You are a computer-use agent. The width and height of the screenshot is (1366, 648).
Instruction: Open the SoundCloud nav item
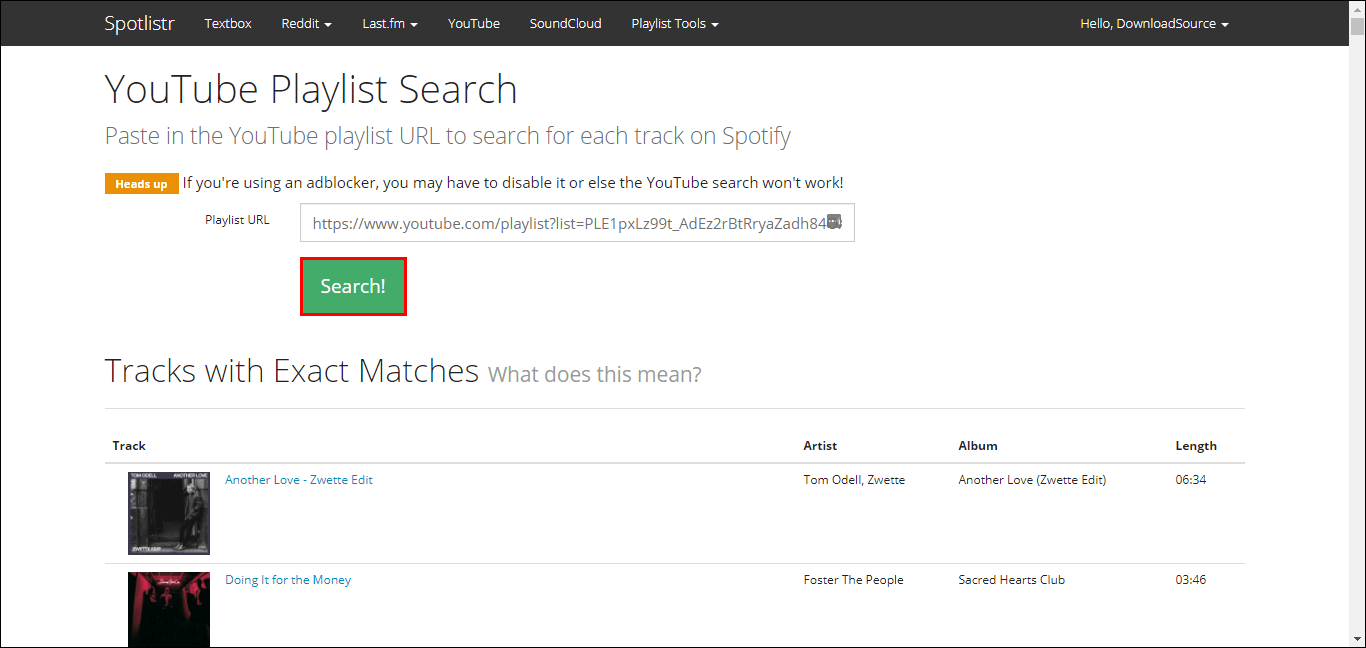[x=566, y=23]
